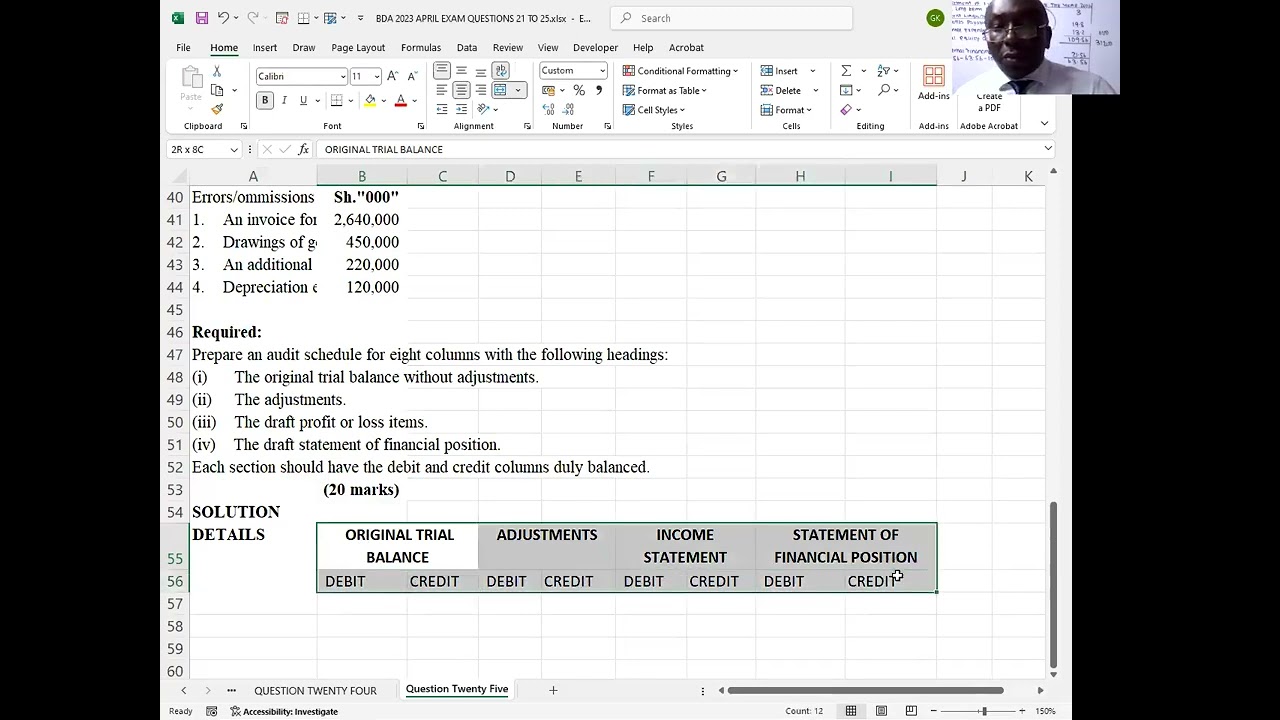The height and width of the screenshot is (720, 1280).
Task: Click the AutoSum sigma icon
Action: 846,71
